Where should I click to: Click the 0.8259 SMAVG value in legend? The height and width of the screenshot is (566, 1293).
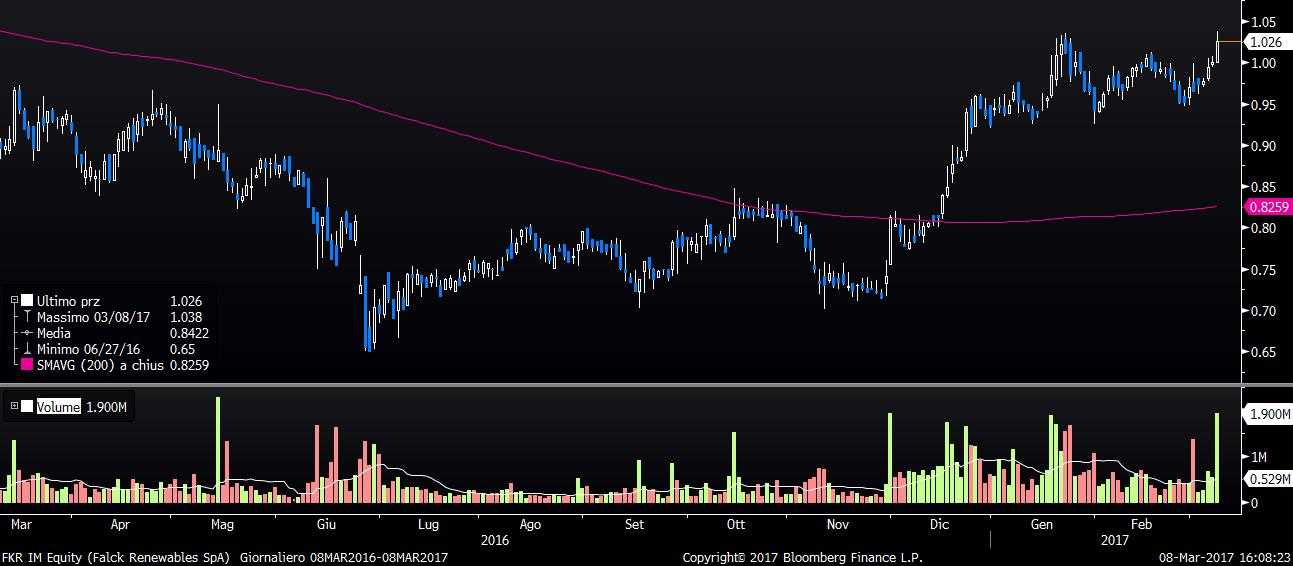pos(190,366)
